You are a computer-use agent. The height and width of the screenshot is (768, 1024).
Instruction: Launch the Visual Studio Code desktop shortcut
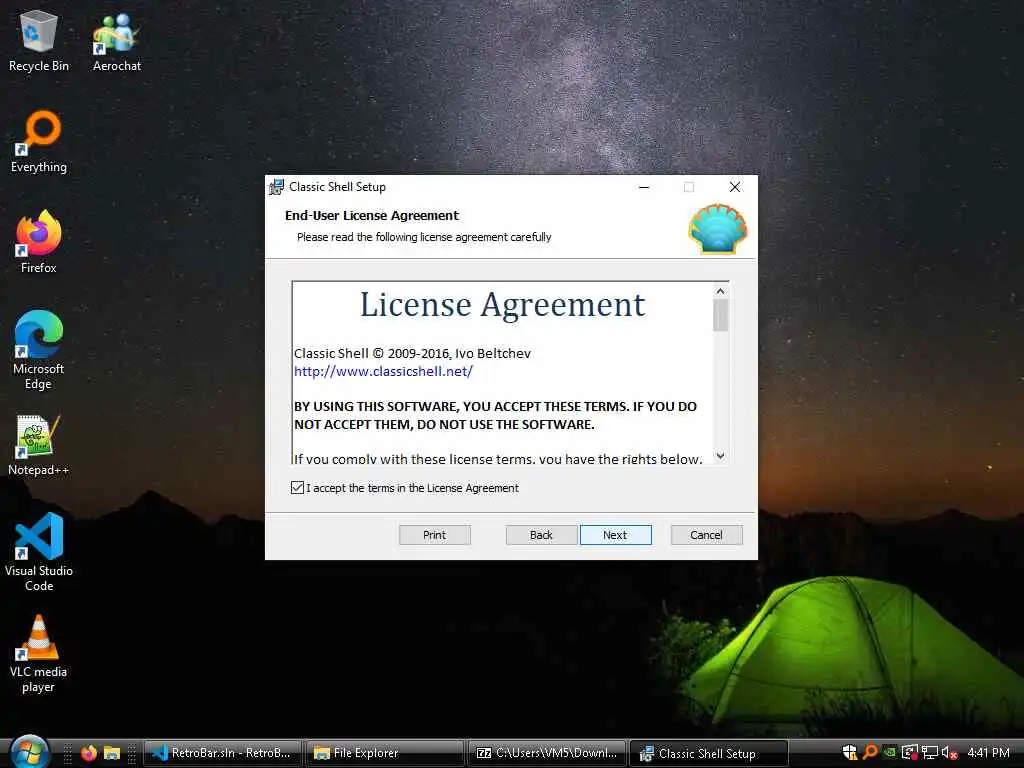tap(39, 552)
